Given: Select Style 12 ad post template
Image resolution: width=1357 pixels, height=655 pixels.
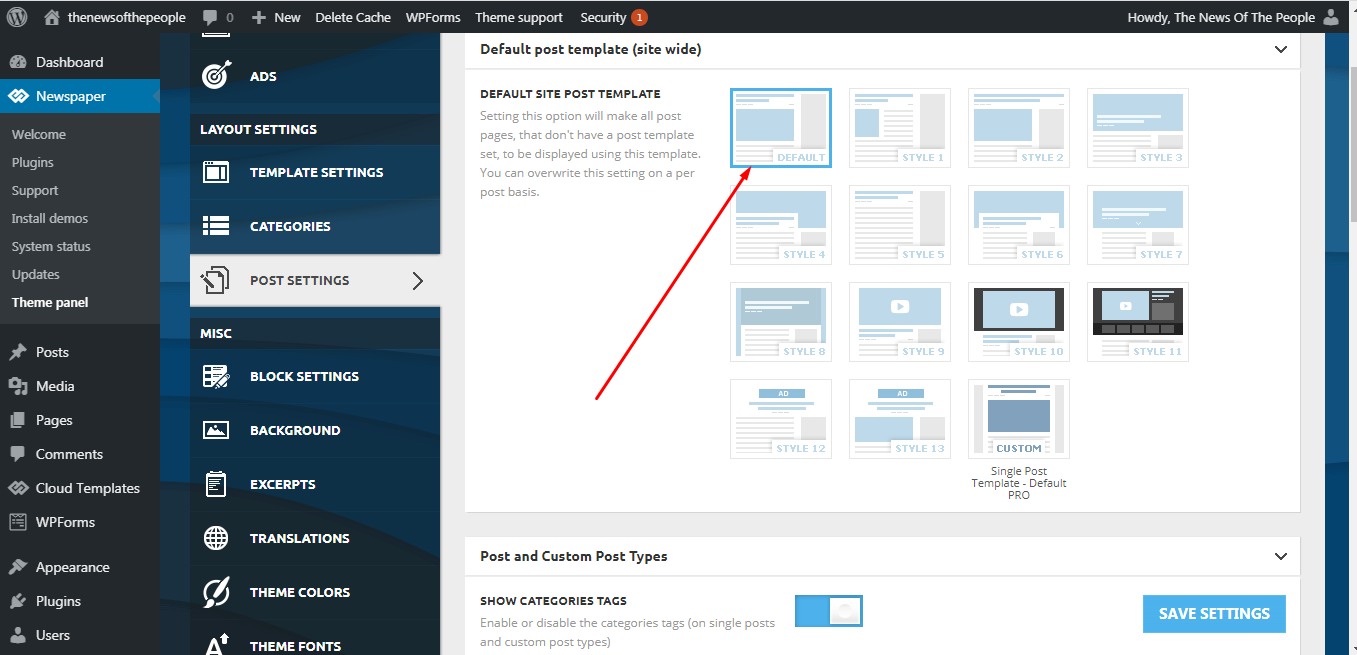Looking at the screenshot, I should (780, 419).
